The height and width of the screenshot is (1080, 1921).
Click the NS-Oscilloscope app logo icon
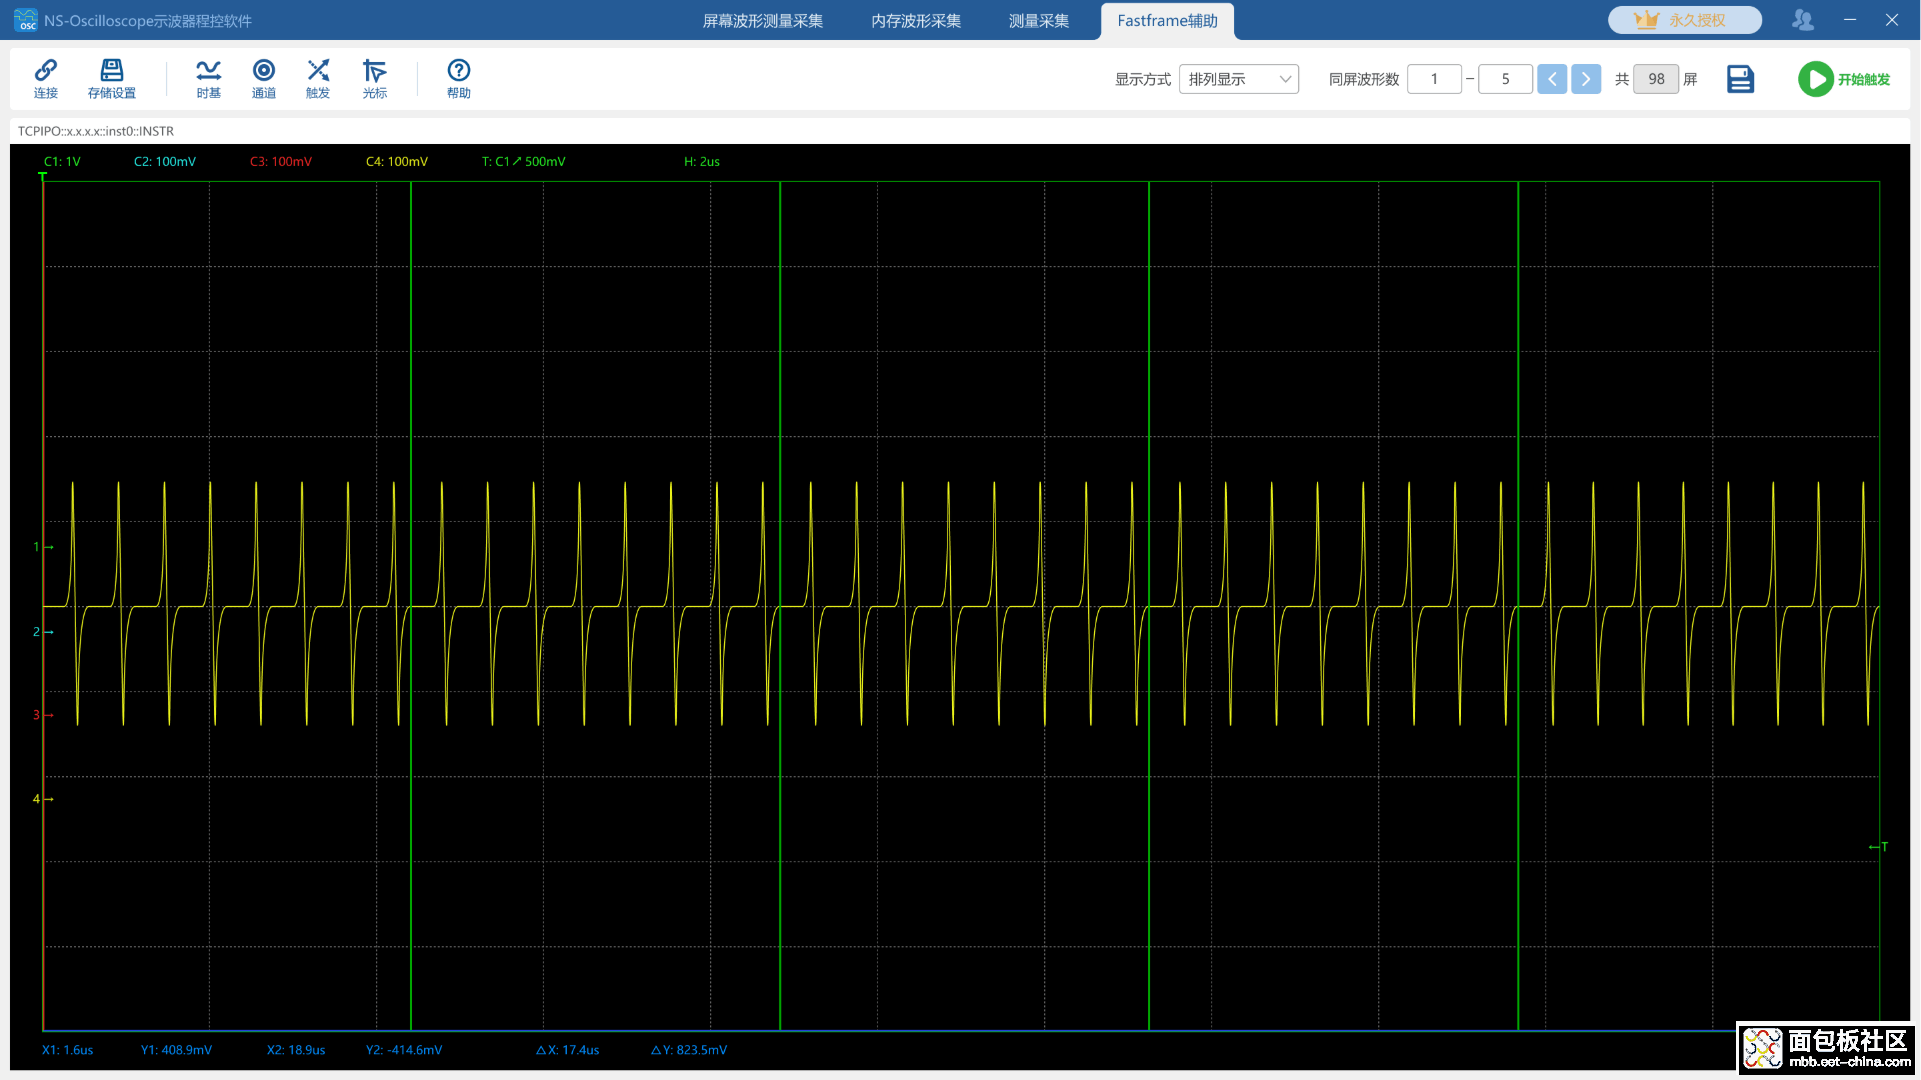pyautogui.click(x=25, y=20)
